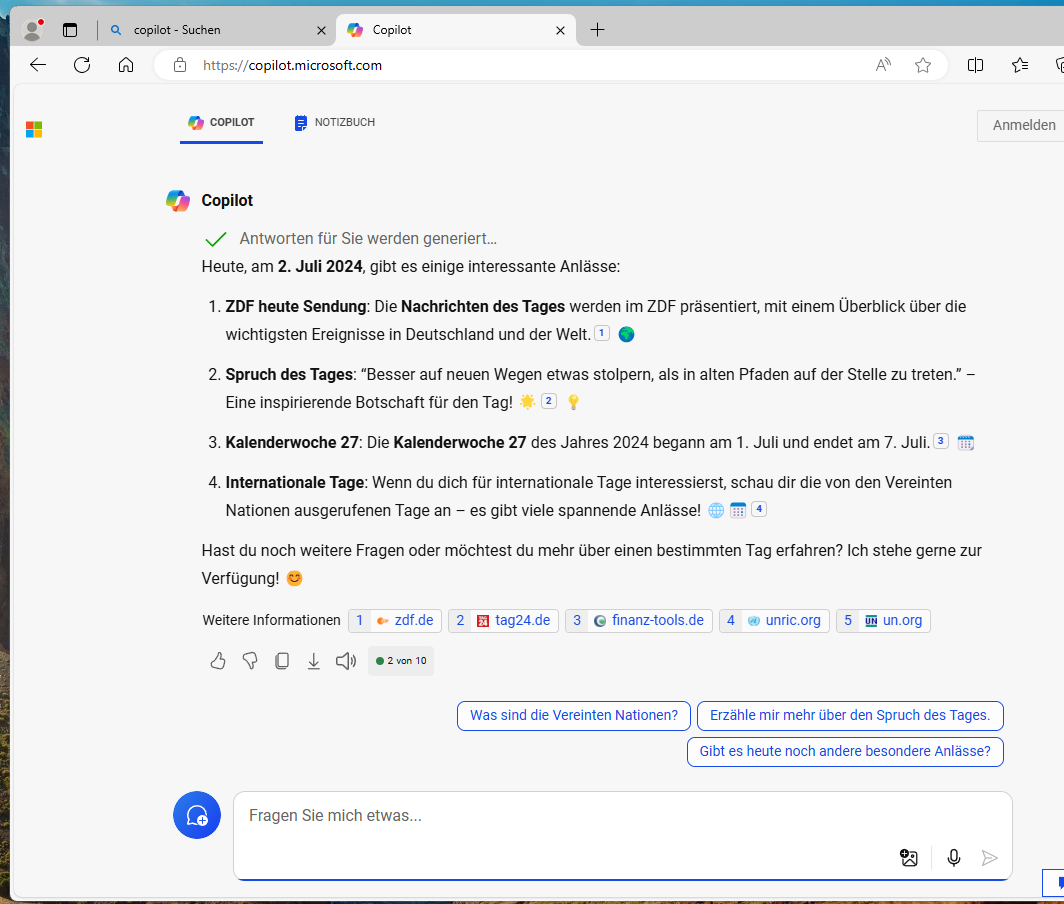Select 'Erzähle mir mehr über den Spruch' suggestion

pyautogui.click(x=850, y=715)
